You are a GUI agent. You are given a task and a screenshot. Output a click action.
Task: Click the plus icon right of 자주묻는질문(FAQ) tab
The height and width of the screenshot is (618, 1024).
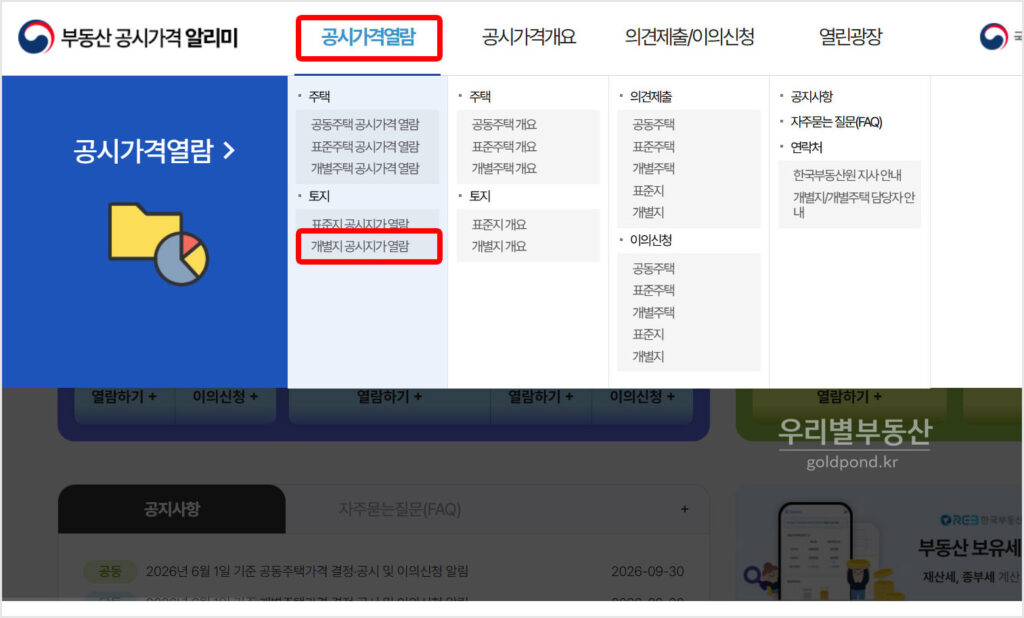[x=684, y=509]
